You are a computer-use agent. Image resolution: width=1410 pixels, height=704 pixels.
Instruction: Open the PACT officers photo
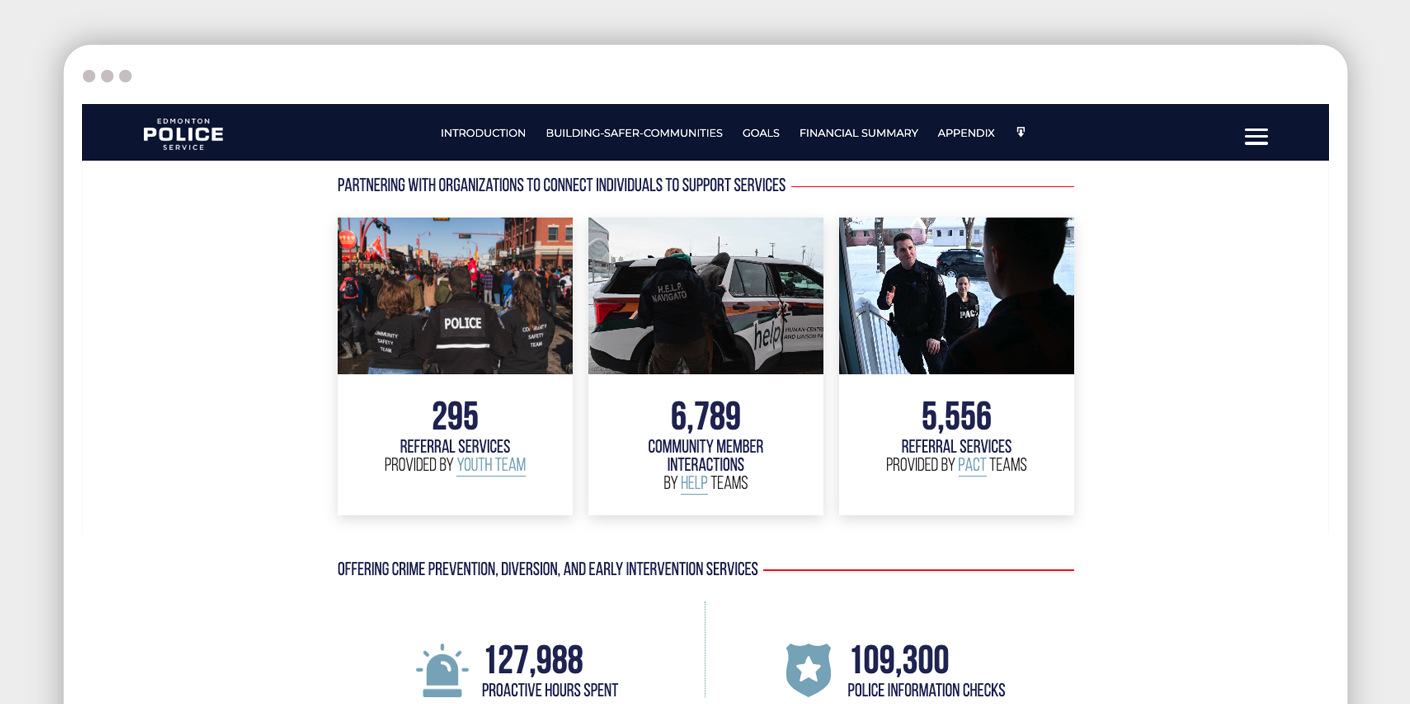click(956, 296)
